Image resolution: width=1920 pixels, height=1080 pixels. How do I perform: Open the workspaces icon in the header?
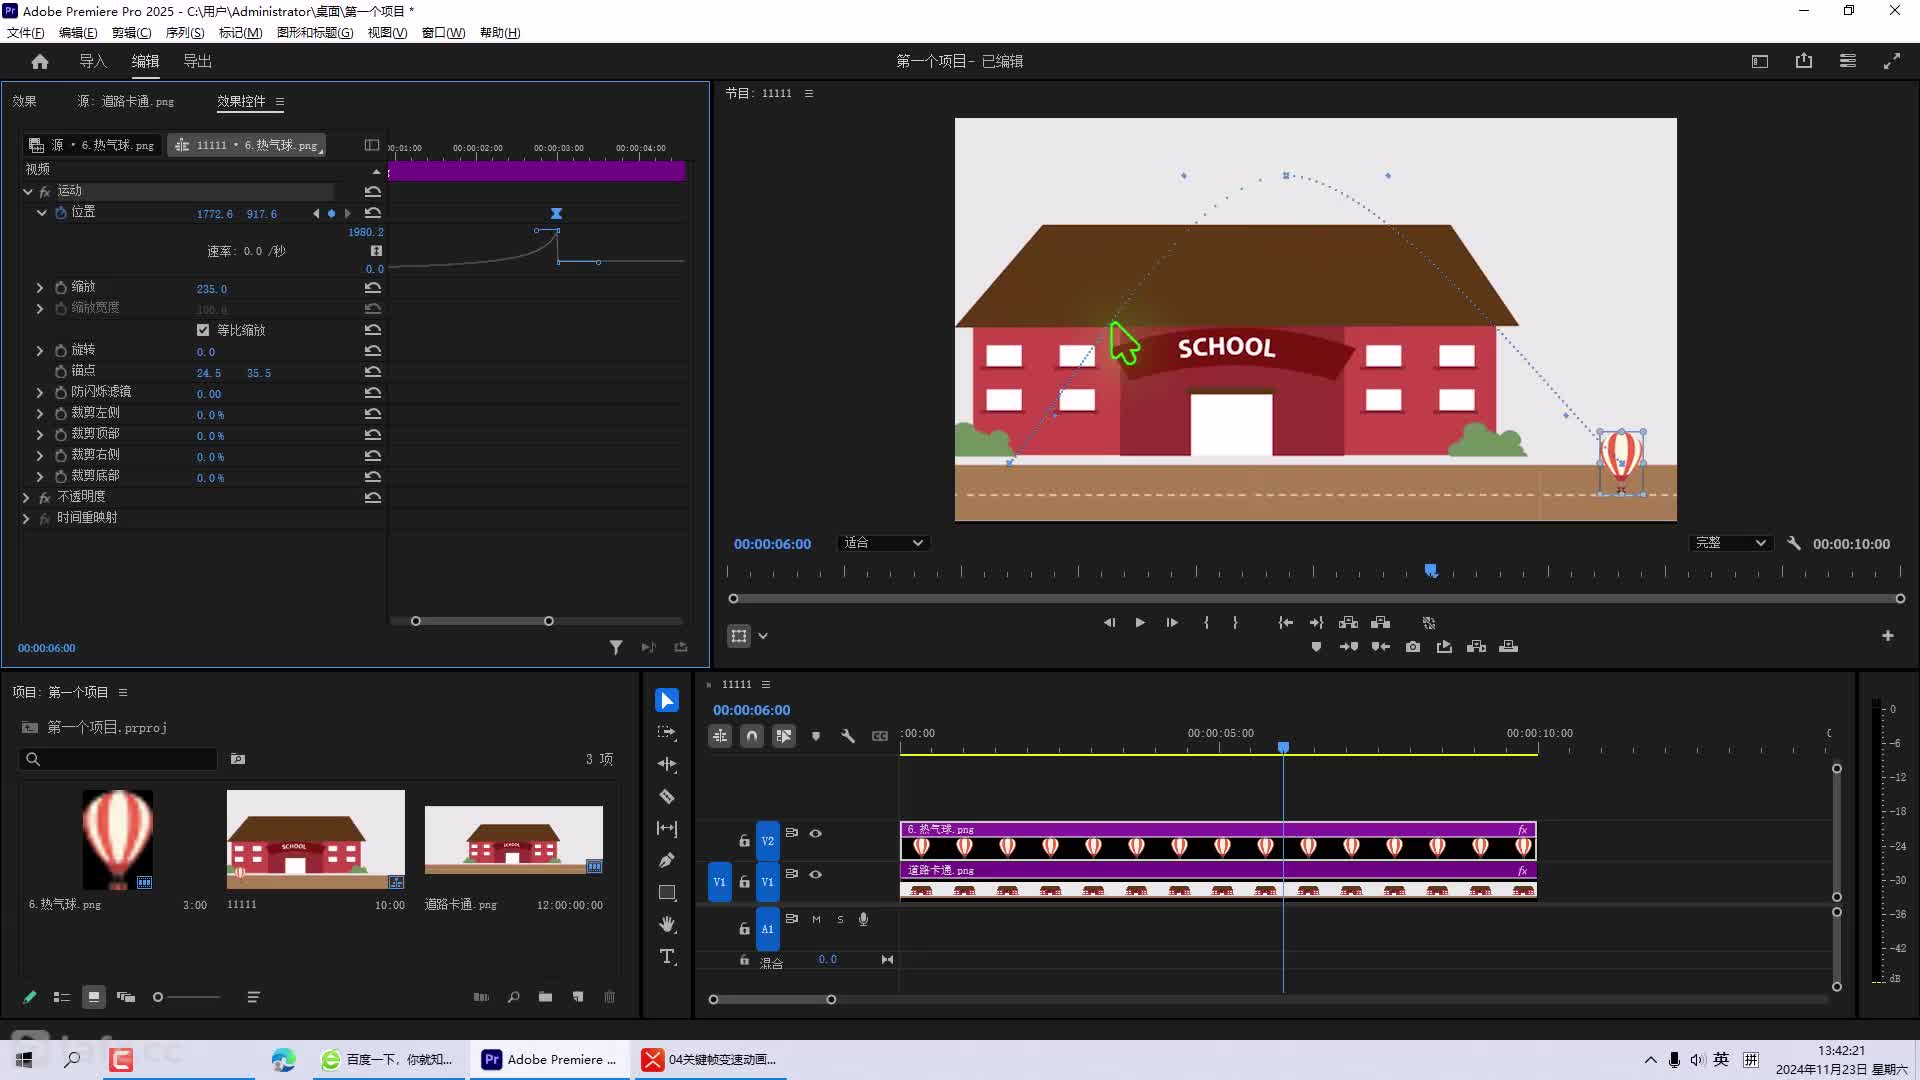point(1848,61)
